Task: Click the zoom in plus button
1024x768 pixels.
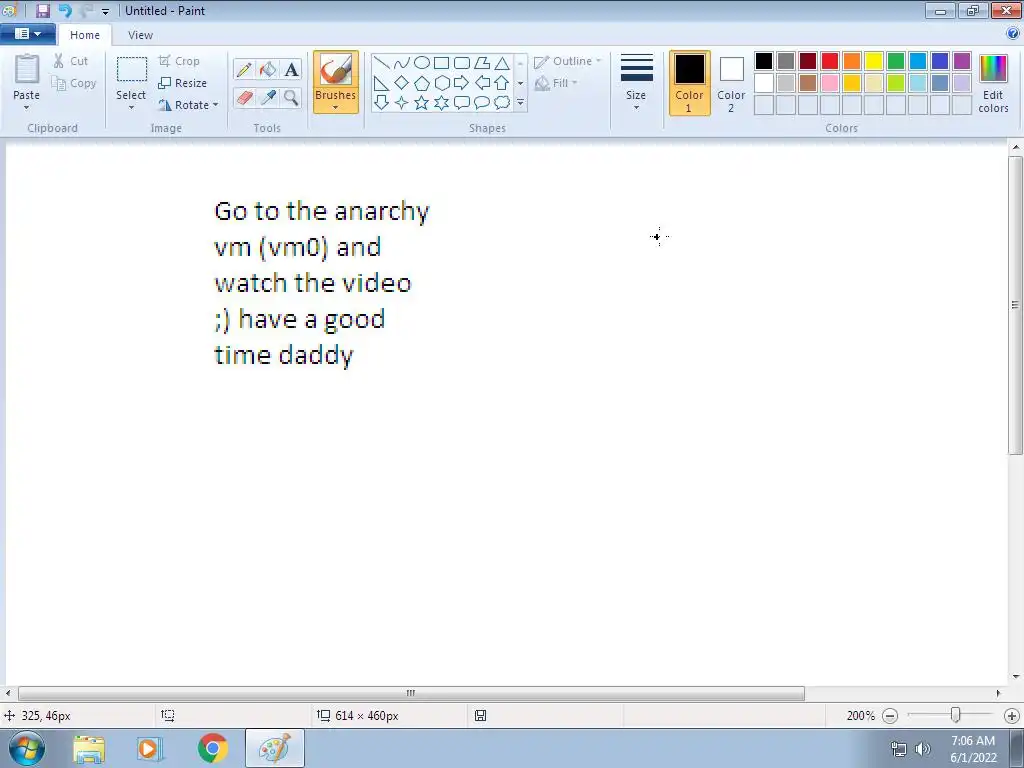Action: pyautogui.click(x=1012, y=716)
